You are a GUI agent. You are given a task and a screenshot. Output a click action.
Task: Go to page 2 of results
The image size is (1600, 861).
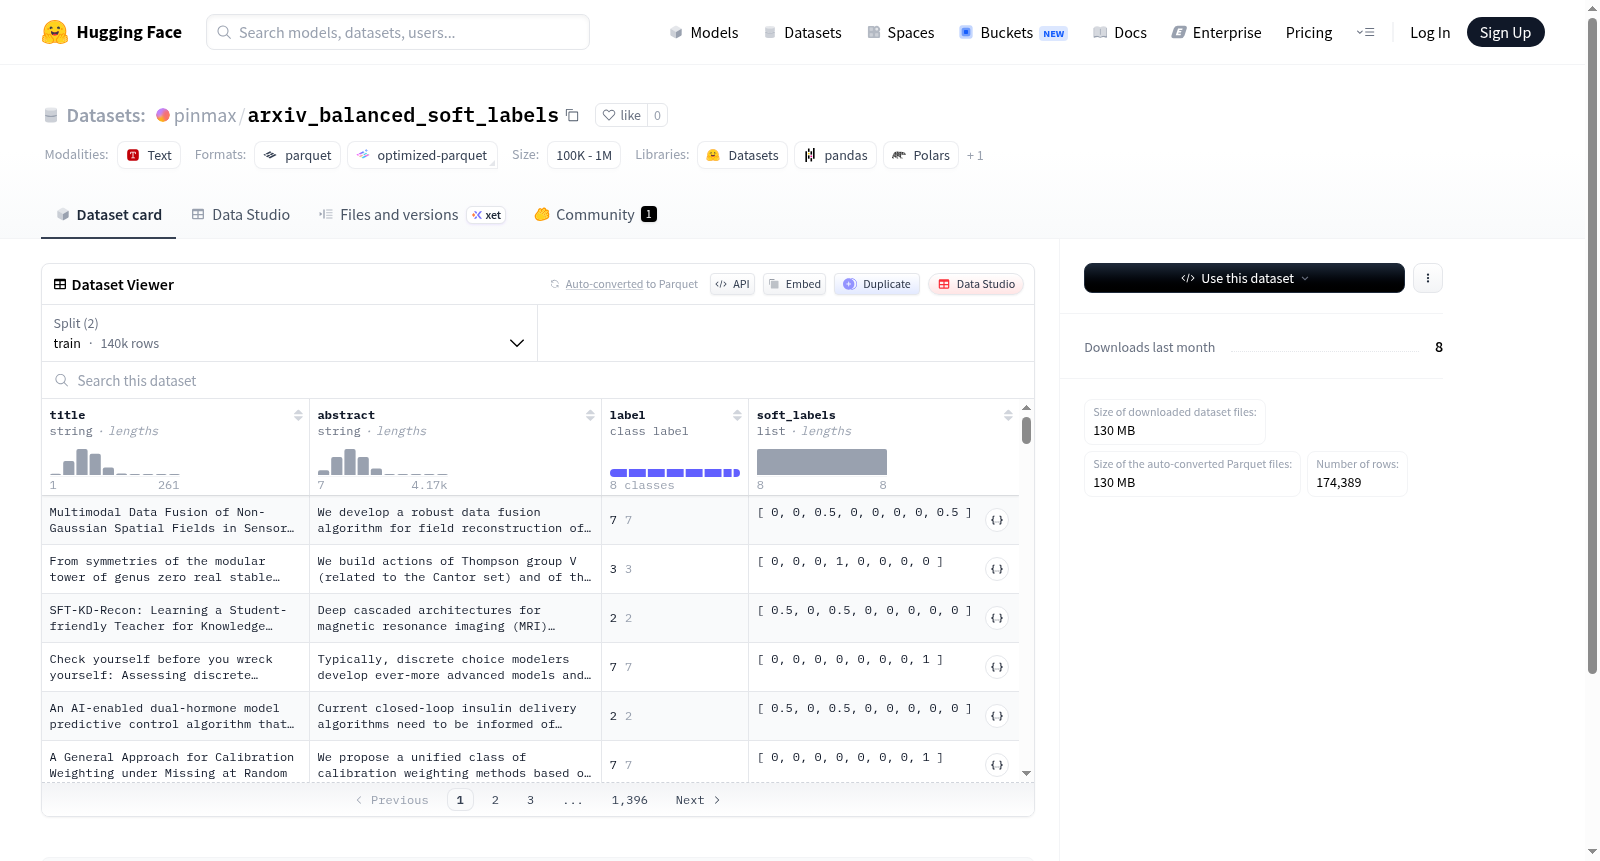(495, 800)
